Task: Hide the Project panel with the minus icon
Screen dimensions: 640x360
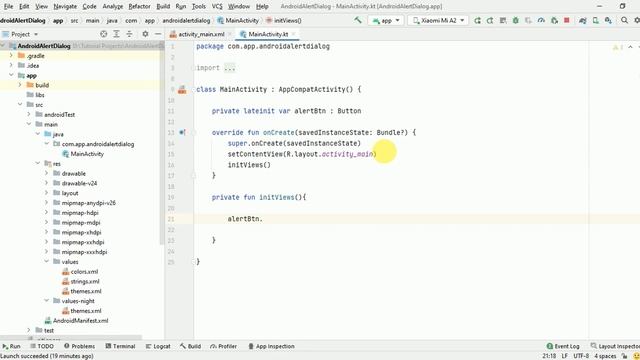Action: pos(158,34)
